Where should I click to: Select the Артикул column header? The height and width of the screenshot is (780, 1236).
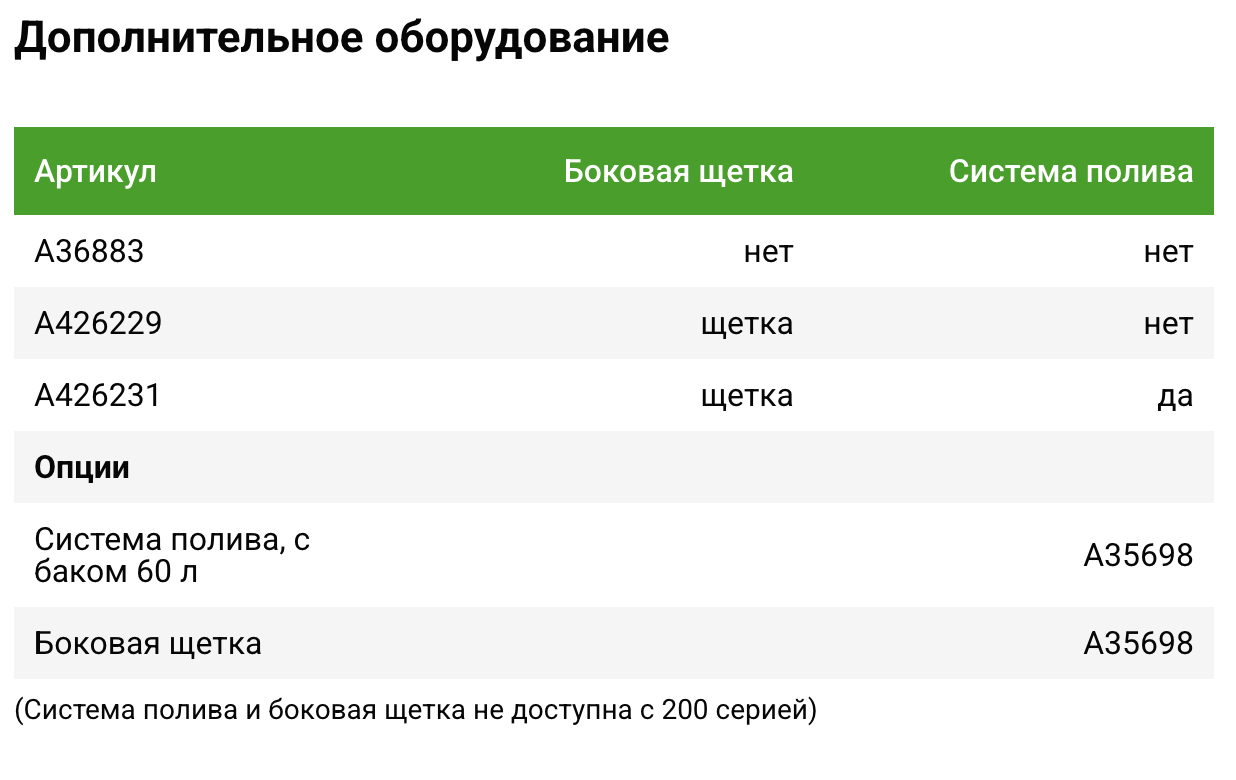95,171
